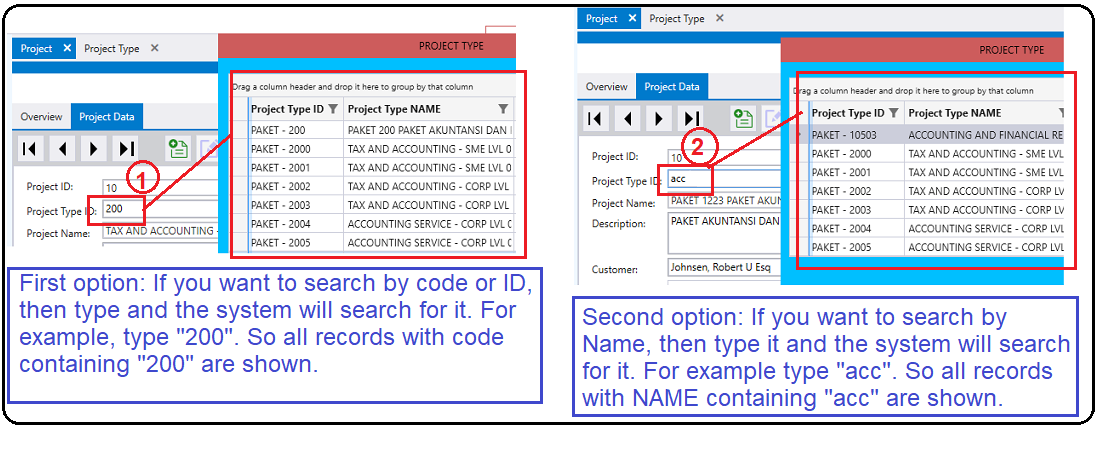
Task: Open Project Type ID column filter, left grid
Action: coord(333,109)
